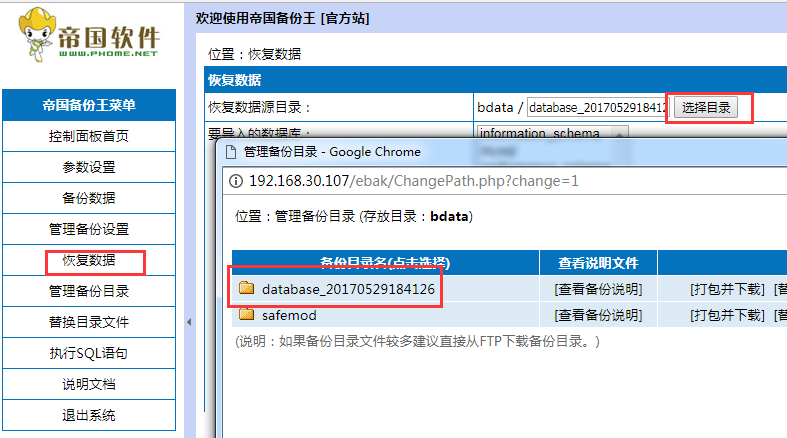Click the 选择目录 button
Image resolution: width=787 pixels, height=438 pixels.
click(x=706, y=107)
